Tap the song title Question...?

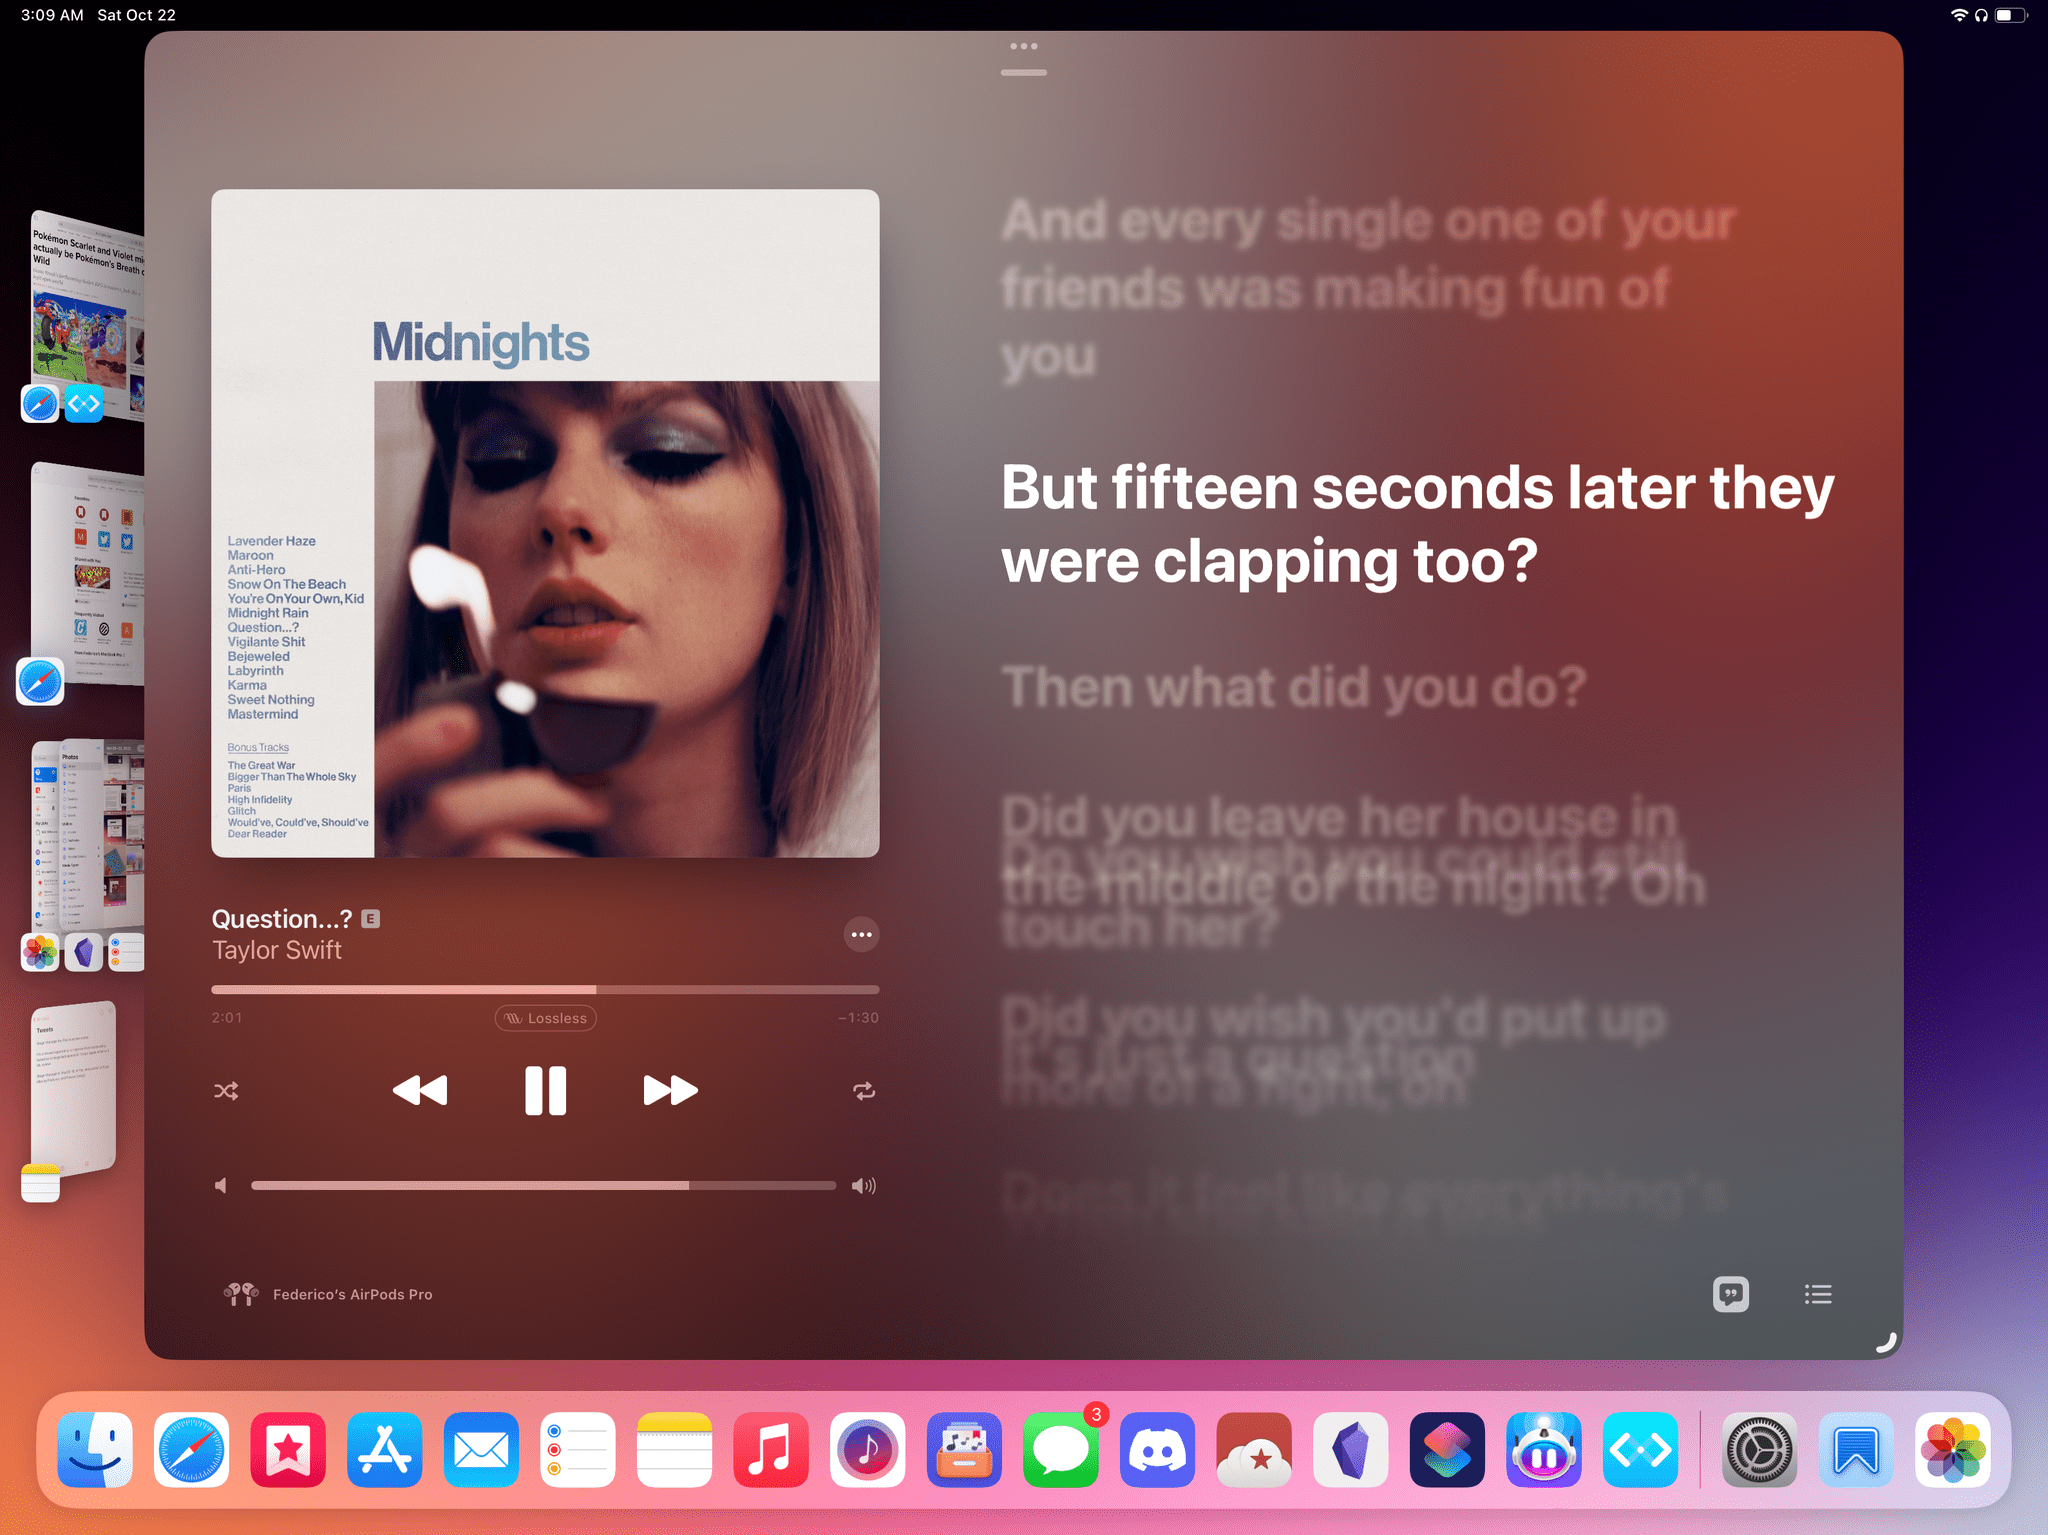(282, 919)
